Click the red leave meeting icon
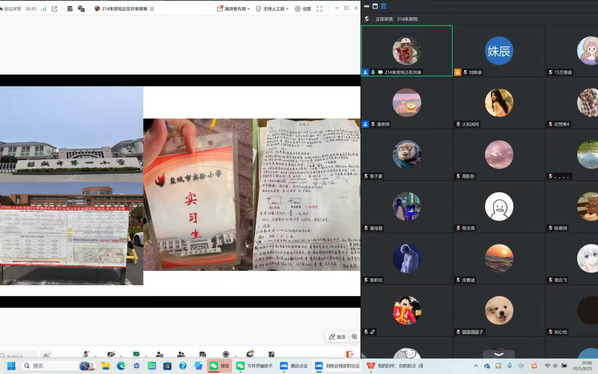The height and width of the screenshot is (374, 598). coord(349,354)
